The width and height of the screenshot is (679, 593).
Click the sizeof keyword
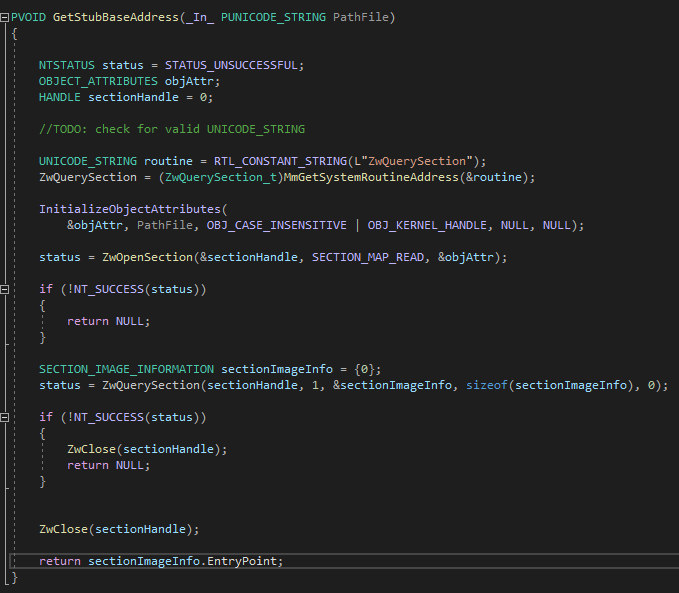pos(486,386)
